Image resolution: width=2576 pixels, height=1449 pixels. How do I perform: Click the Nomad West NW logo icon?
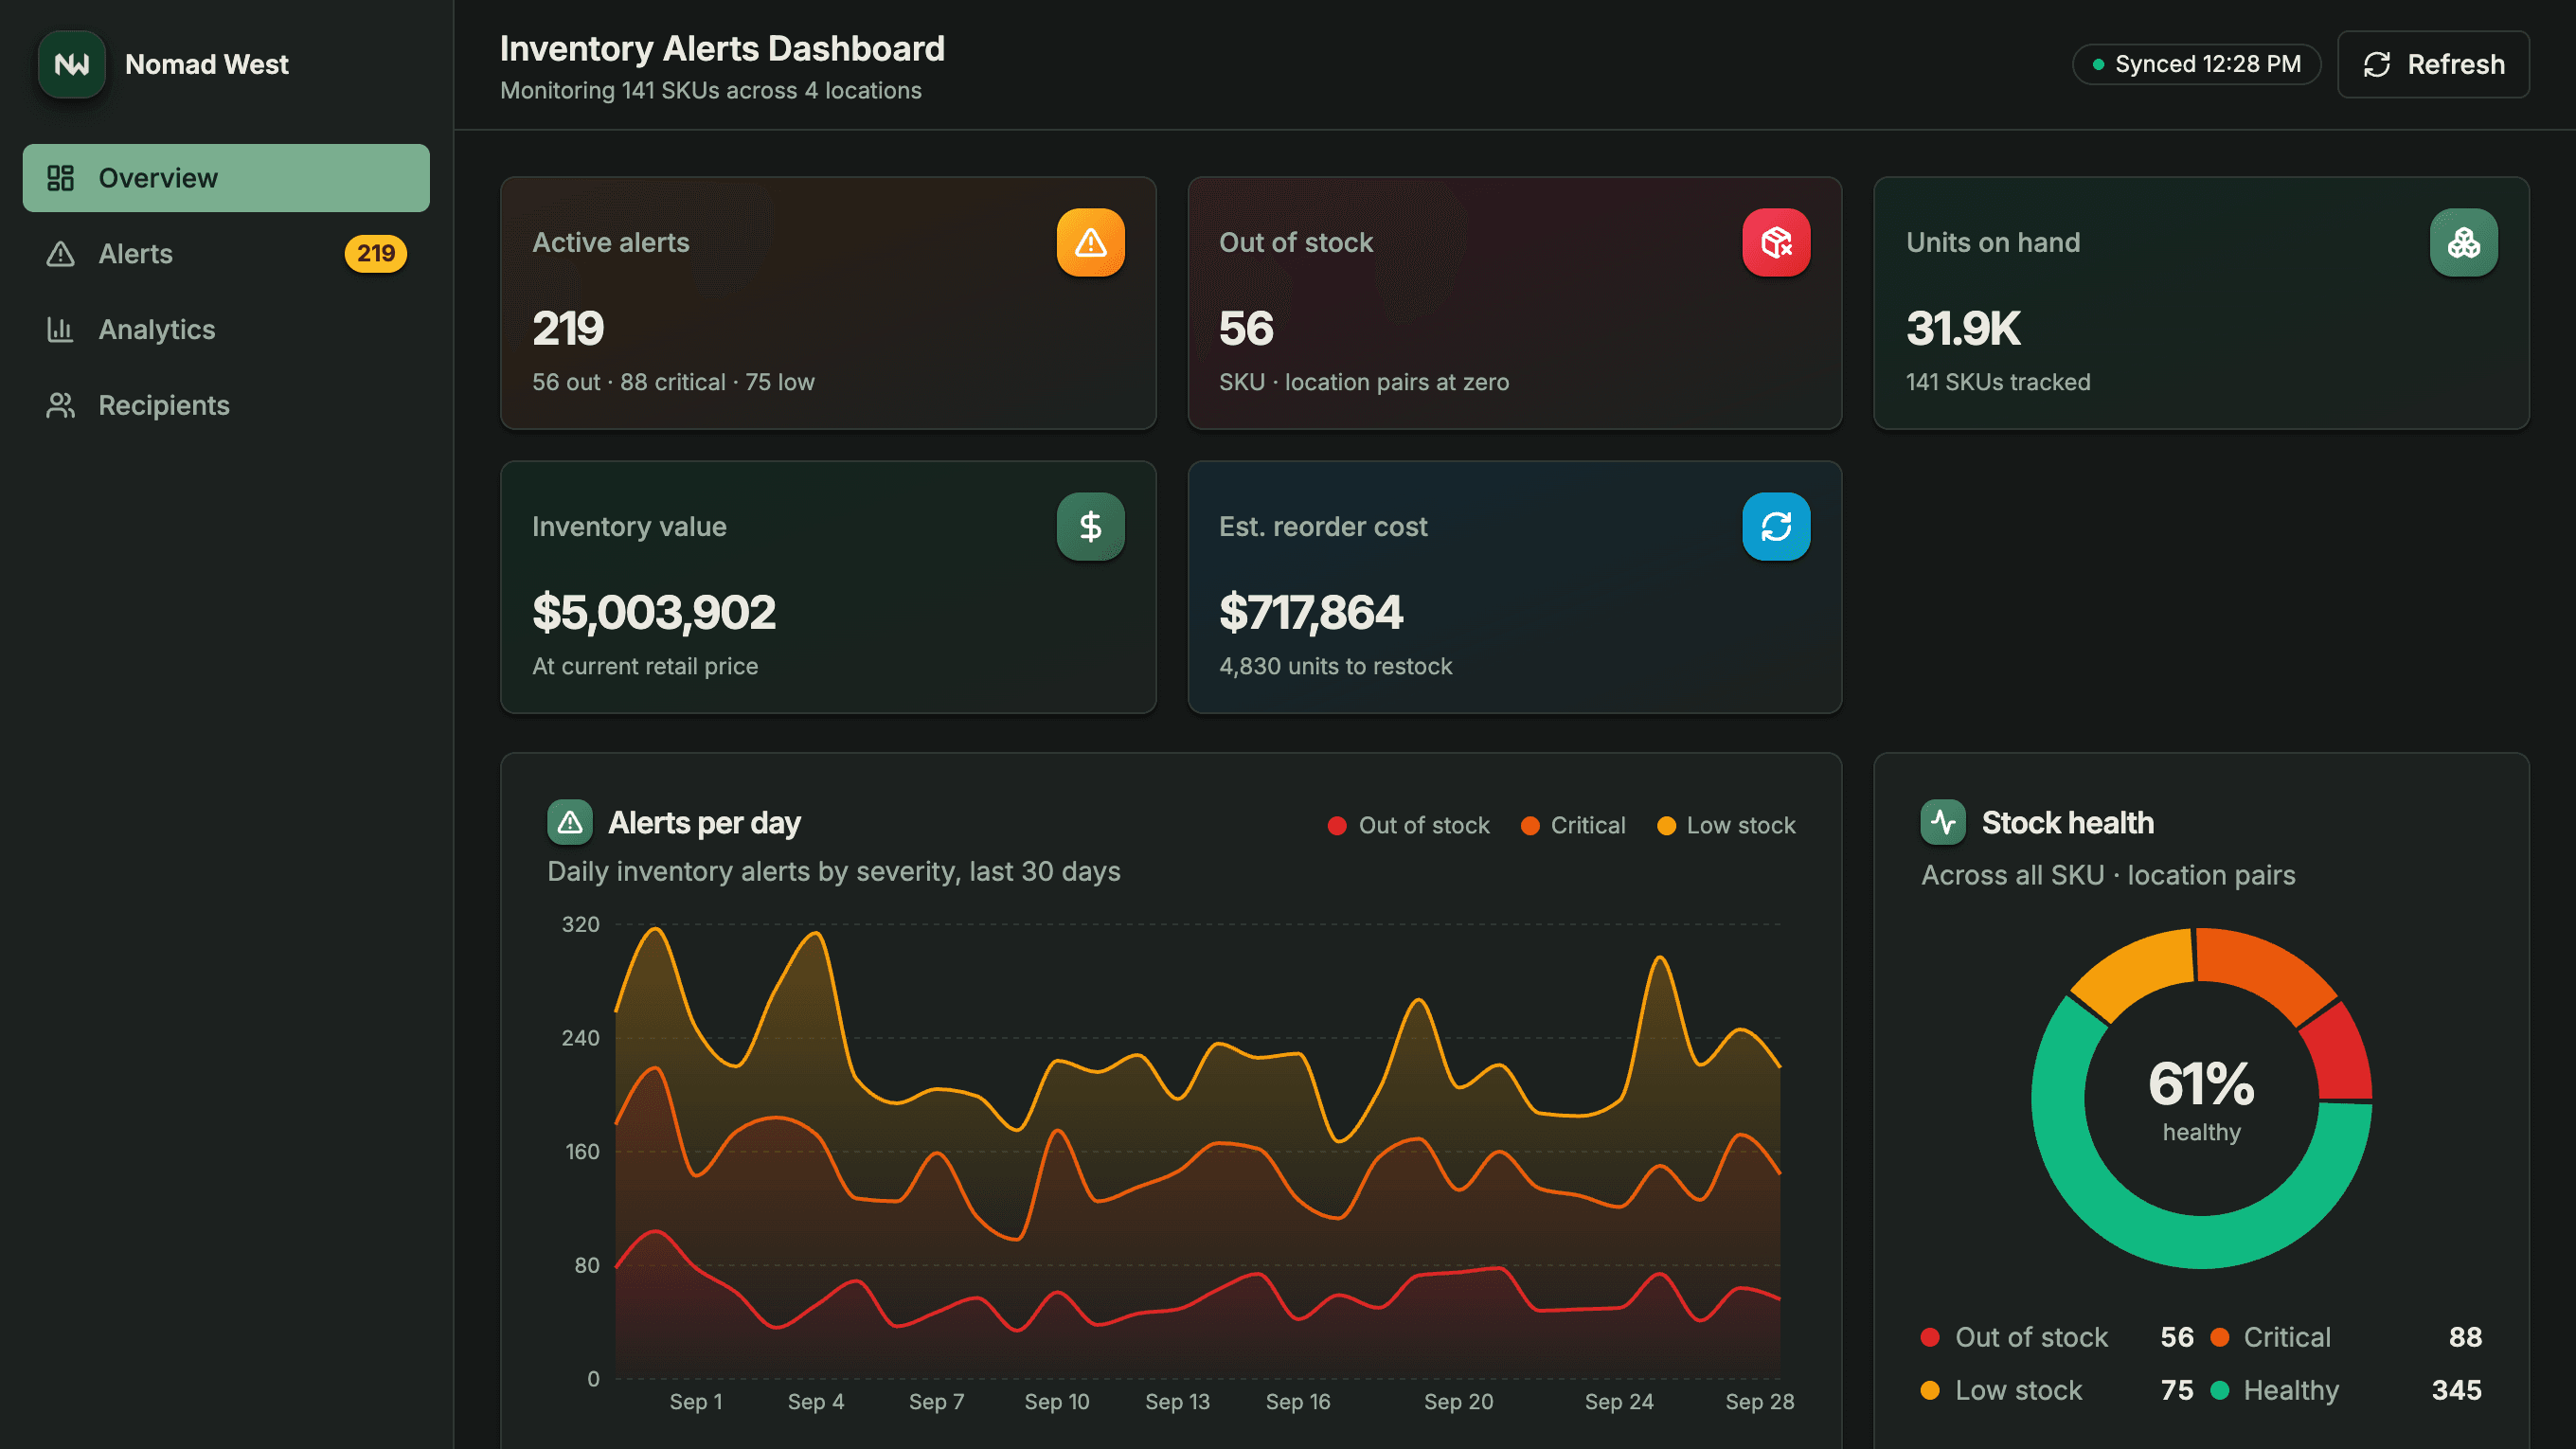click(x=71, y=64)
